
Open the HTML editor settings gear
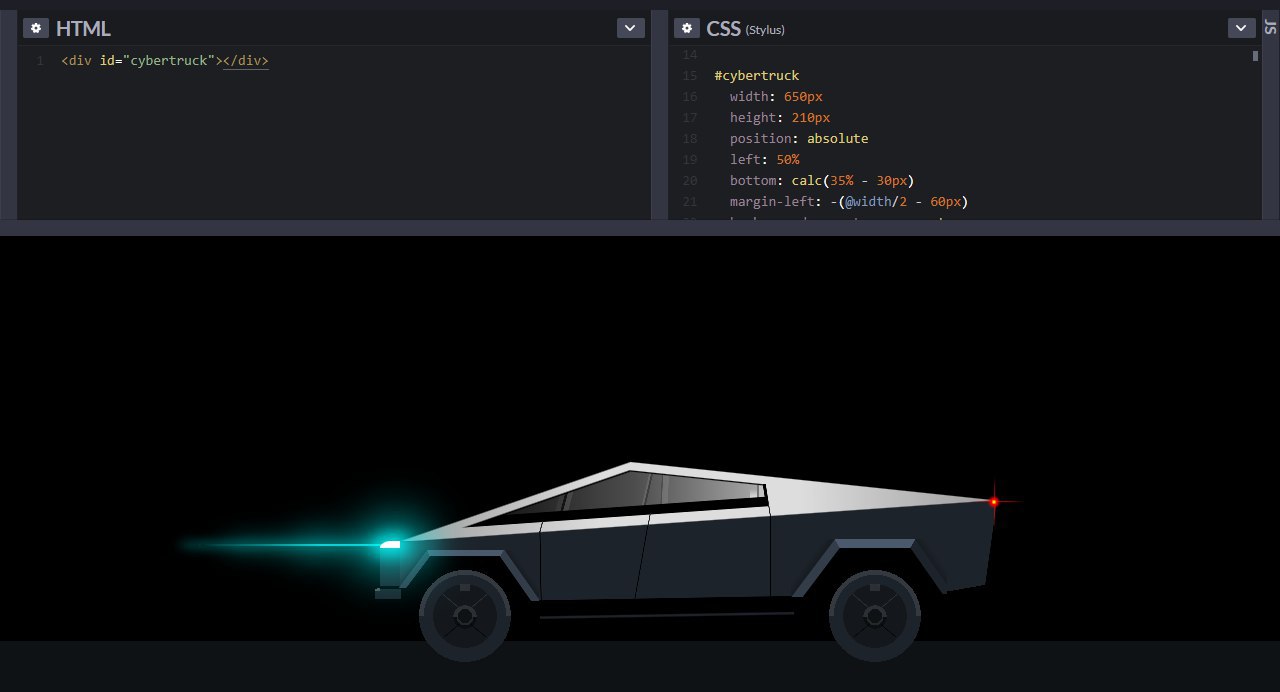(x=36, y=28)
